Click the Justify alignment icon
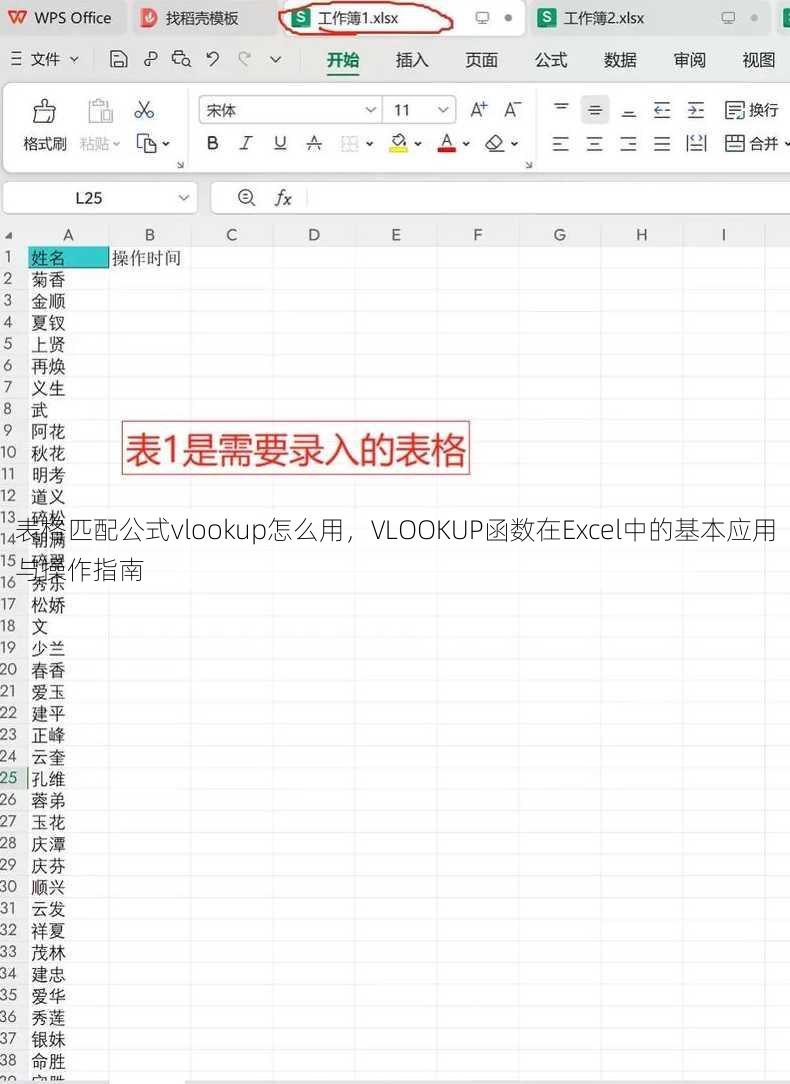The width and height of the screenshot is (790, 1084). (662, 144)
